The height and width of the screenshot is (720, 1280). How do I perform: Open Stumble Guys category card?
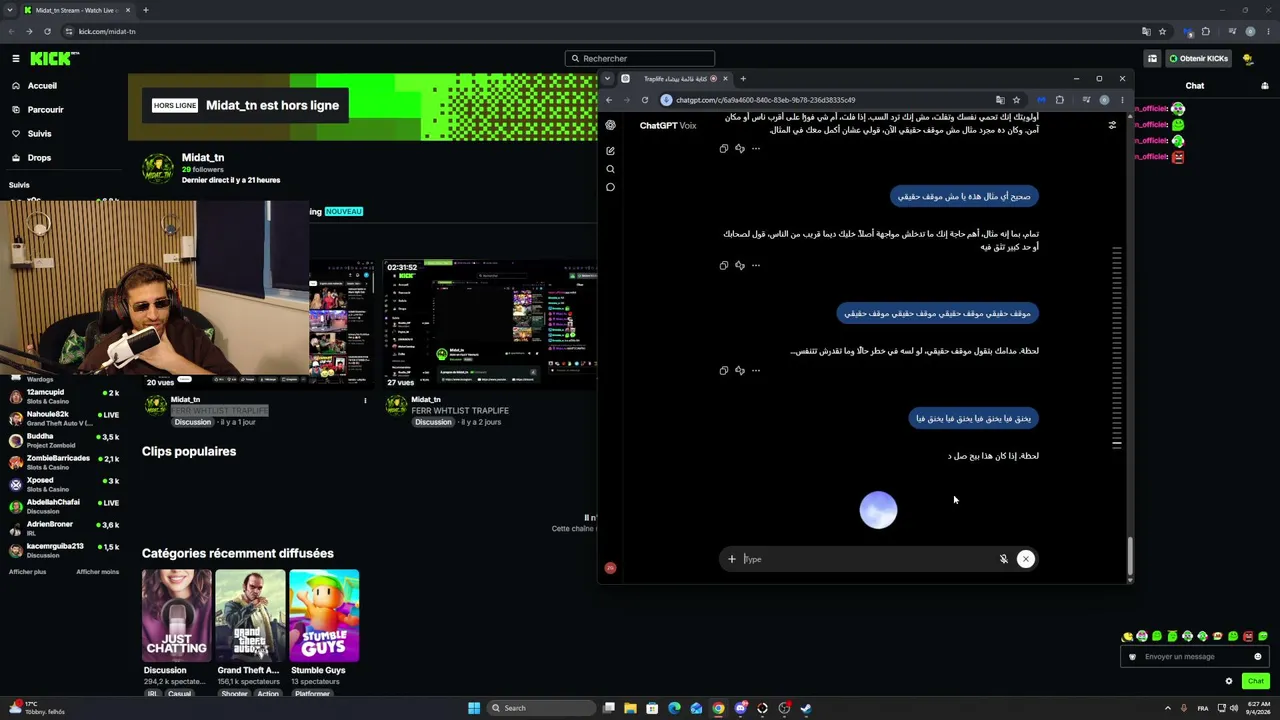pyautogui.click(x=324, y=616)
